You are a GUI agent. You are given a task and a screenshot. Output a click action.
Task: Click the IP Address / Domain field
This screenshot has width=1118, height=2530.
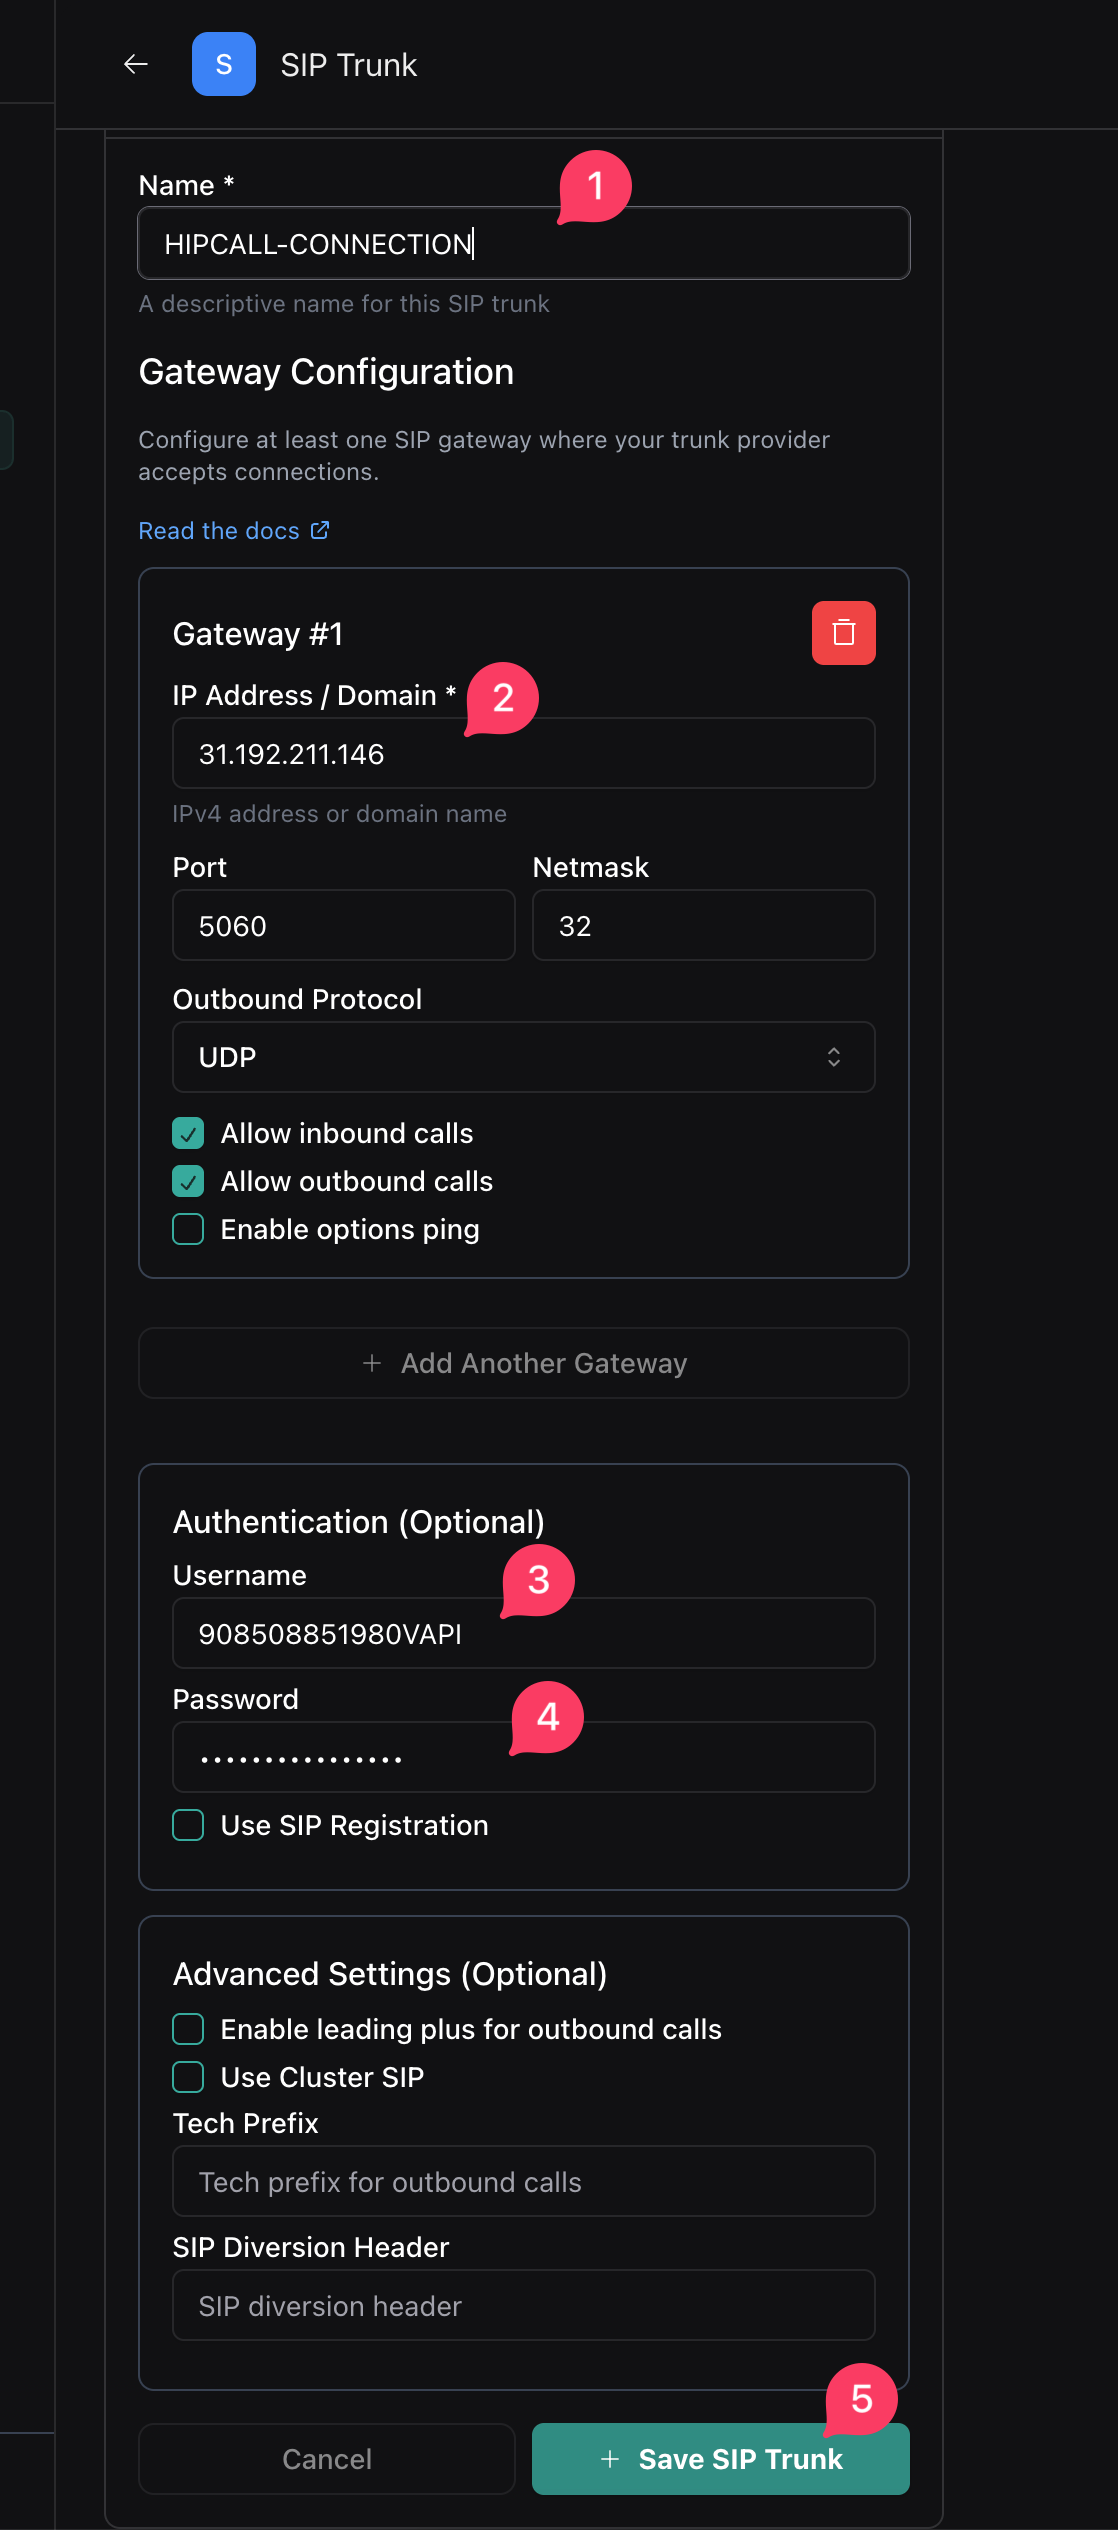(523, 754)
